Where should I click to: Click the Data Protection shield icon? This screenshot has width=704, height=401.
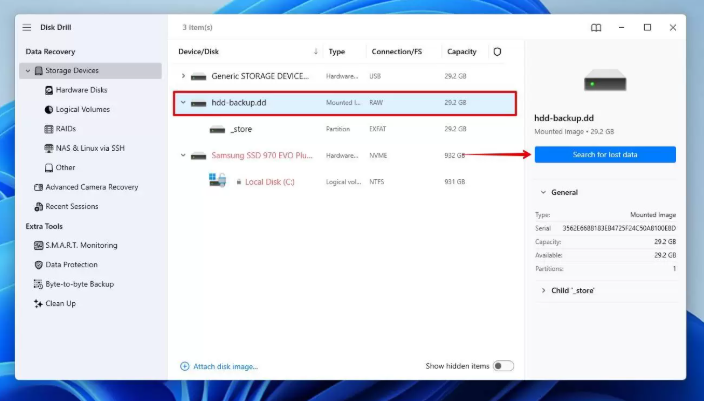coord(39,265)
